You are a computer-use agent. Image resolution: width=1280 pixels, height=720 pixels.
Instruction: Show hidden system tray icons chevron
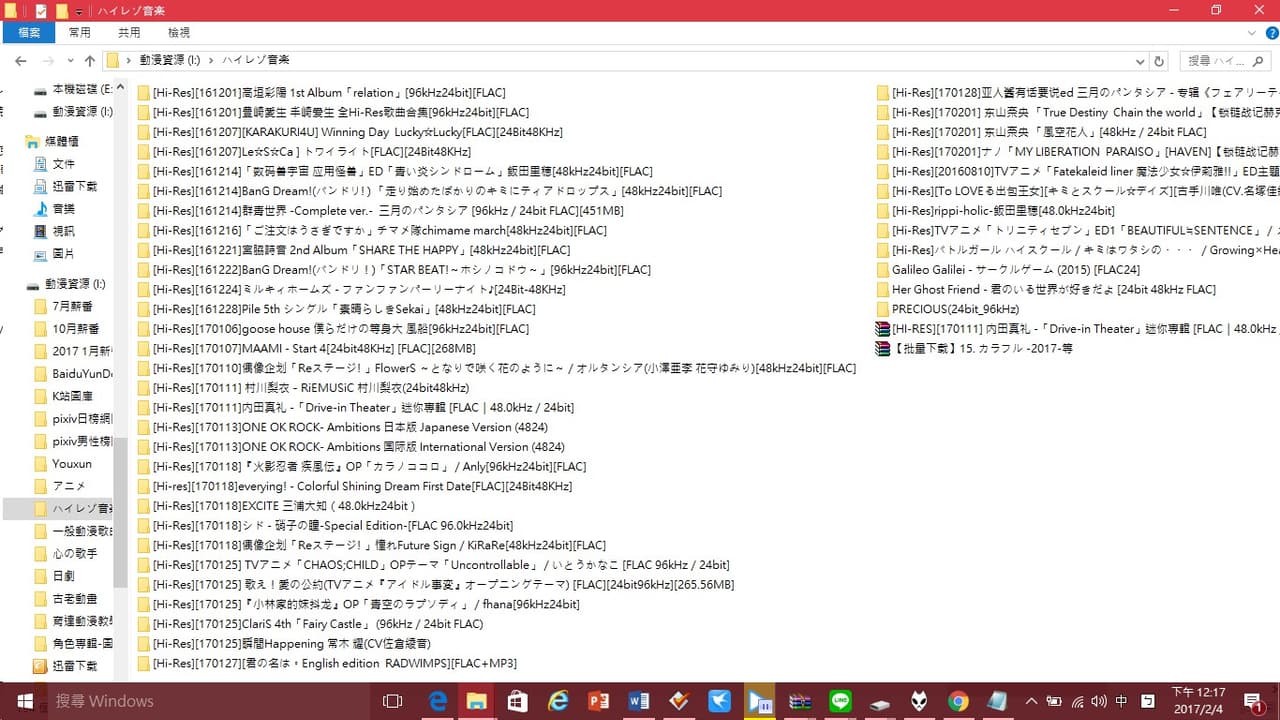(x=1033, y=701)
